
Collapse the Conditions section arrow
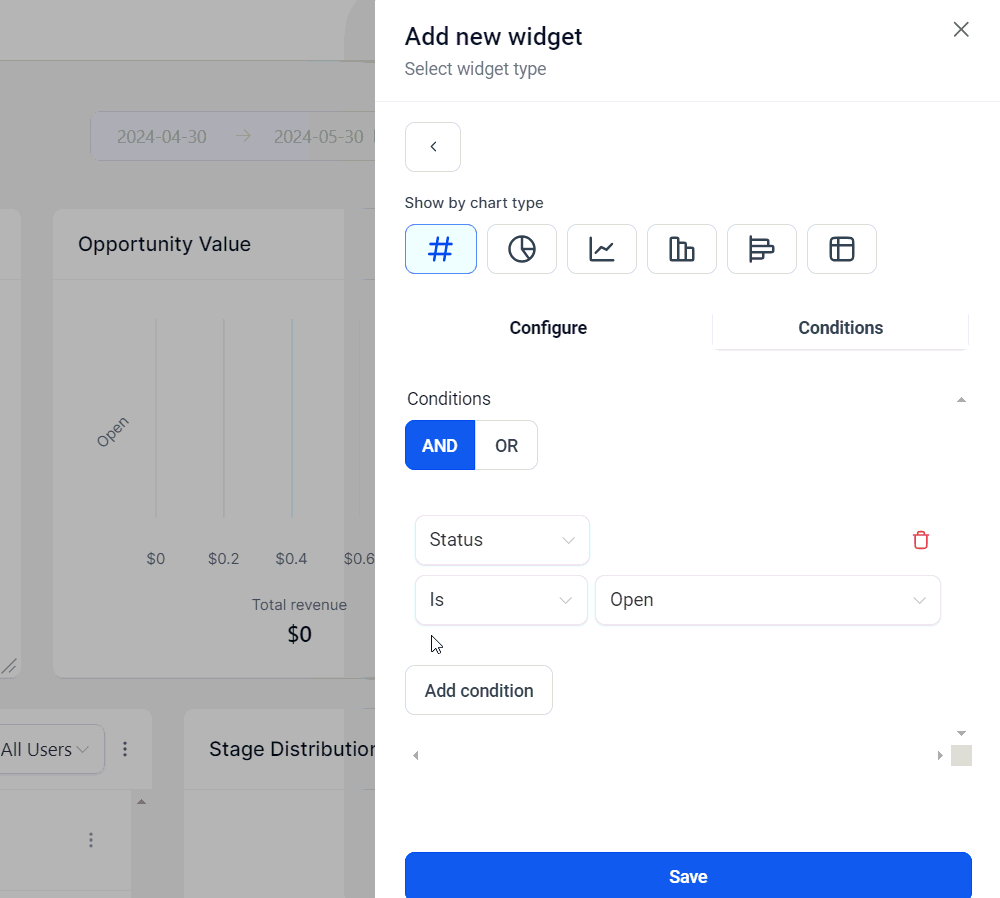[961, 399]
